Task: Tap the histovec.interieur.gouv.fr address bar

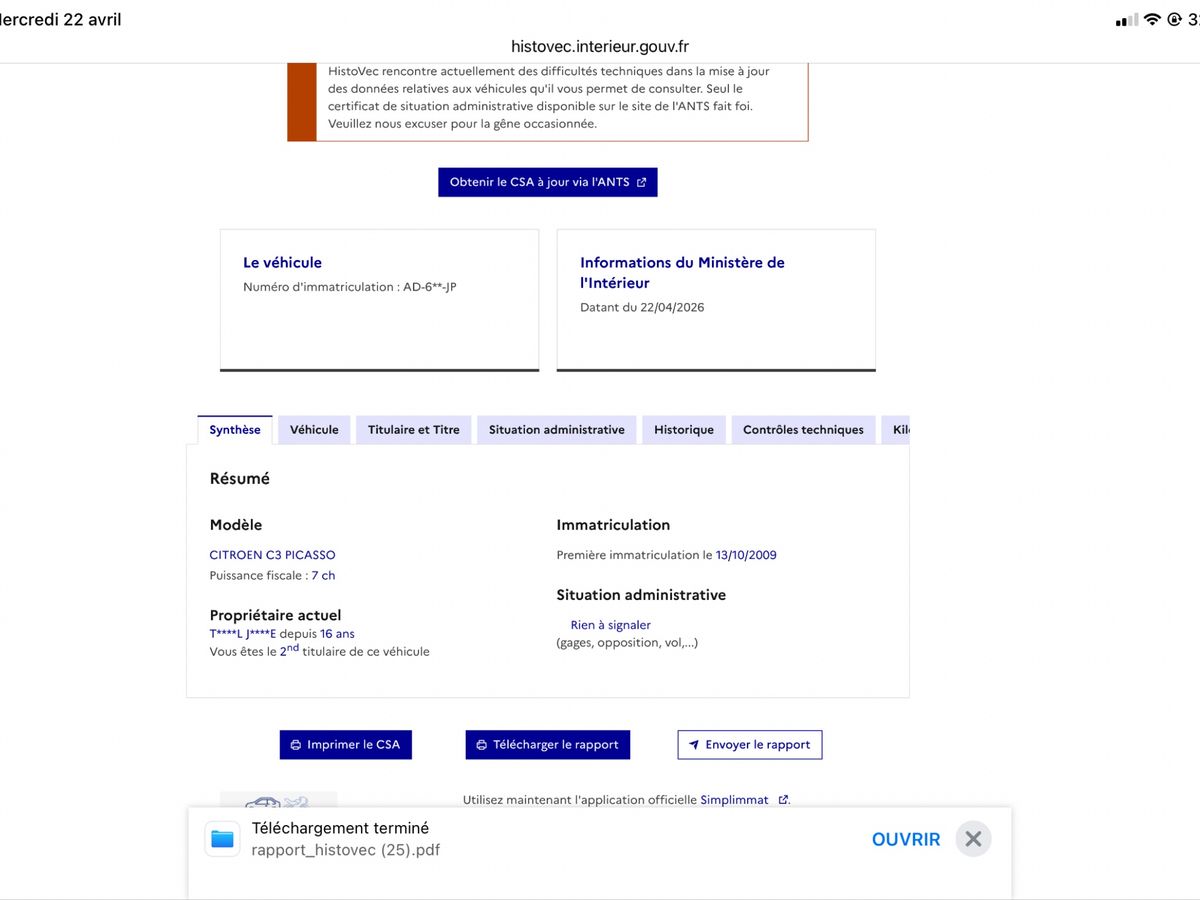Action: (600, 46)
